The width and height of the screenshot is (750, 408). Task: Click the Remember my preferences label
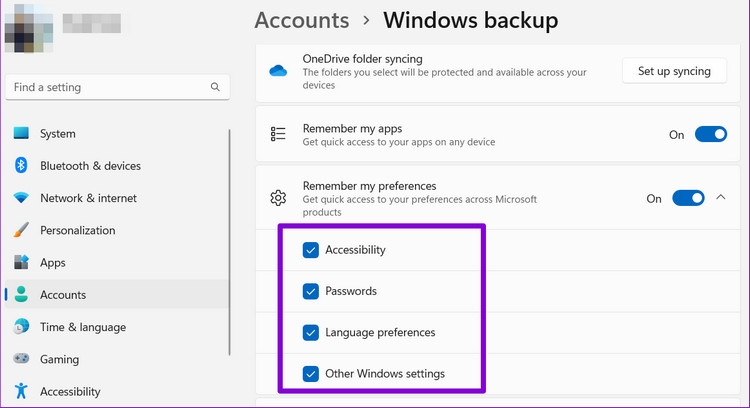coord(369,186)
